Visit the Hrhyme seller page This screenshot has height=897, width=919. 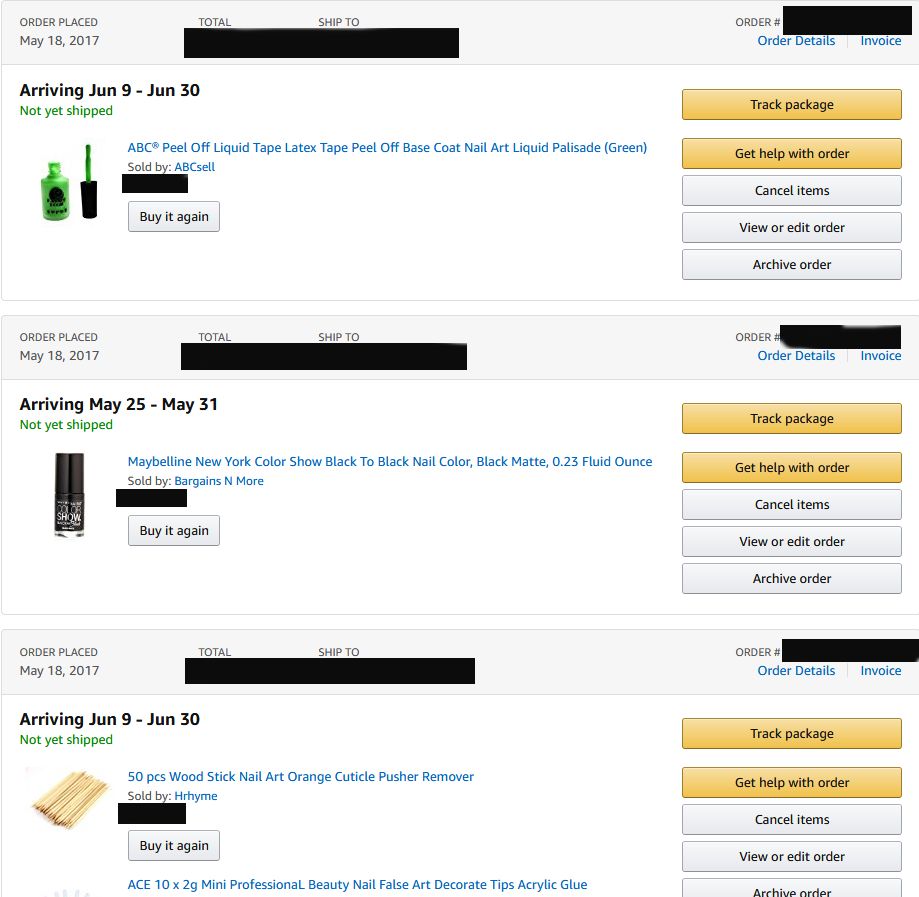(x=196, y=796)
